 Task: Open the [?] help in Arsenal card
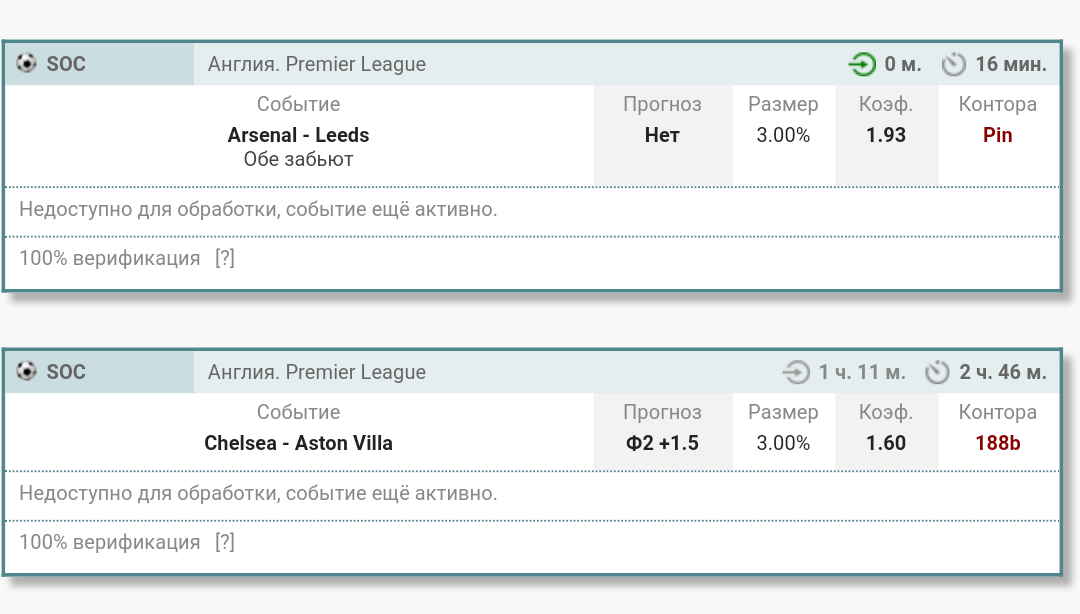coord(225,258)
